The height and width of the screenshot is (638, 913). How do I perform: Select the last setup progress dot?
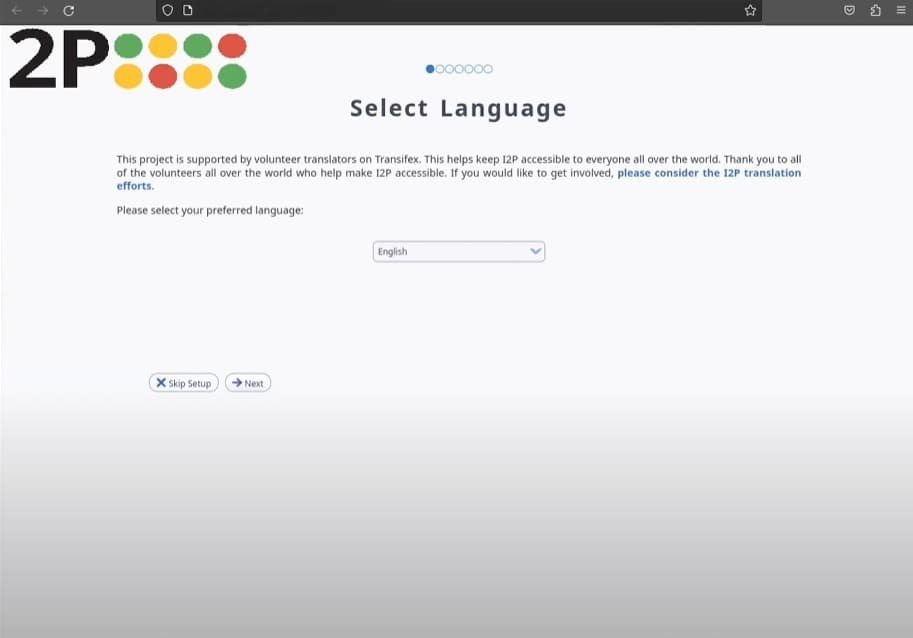[x=488, y=69]
